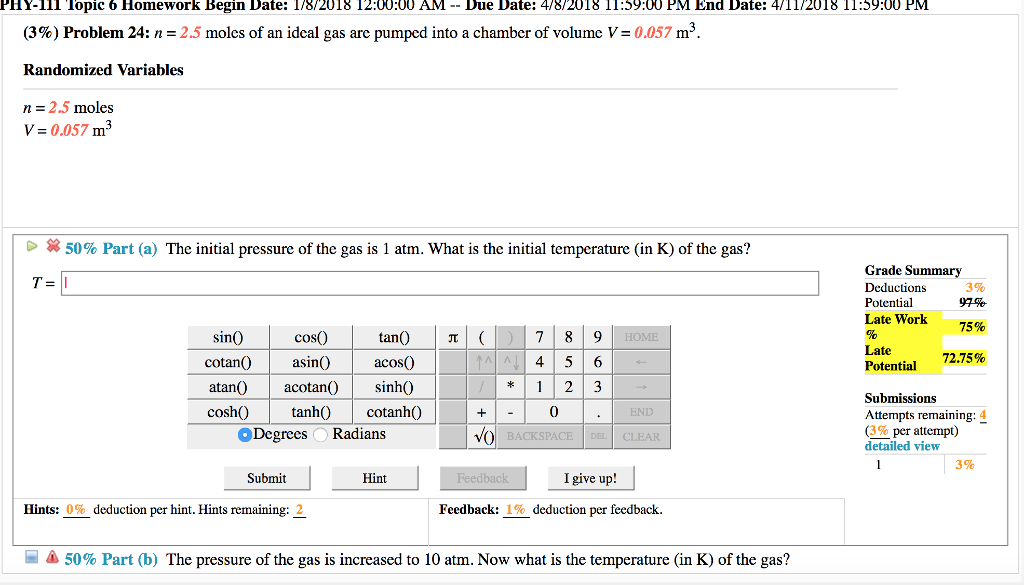Click the multiplication asterisk key
Image resolution: width=1024 pixels, height=585 pixels.
pyautogui.click(x=511, y=387)
